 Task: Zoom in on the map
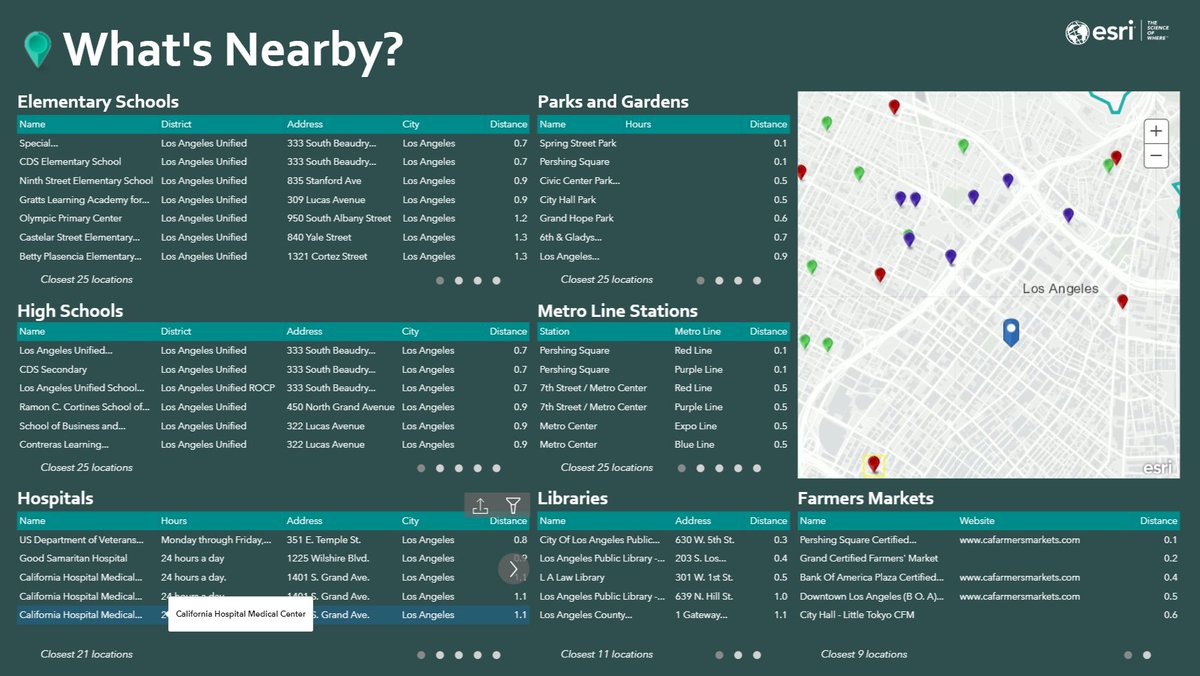(x=1156, y=131)
